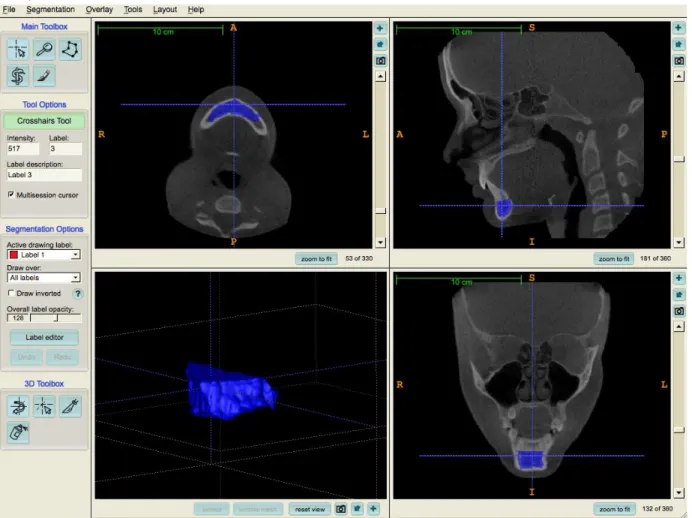Open the Tools menu
The image size is (692, 518).
coord(133,9)
